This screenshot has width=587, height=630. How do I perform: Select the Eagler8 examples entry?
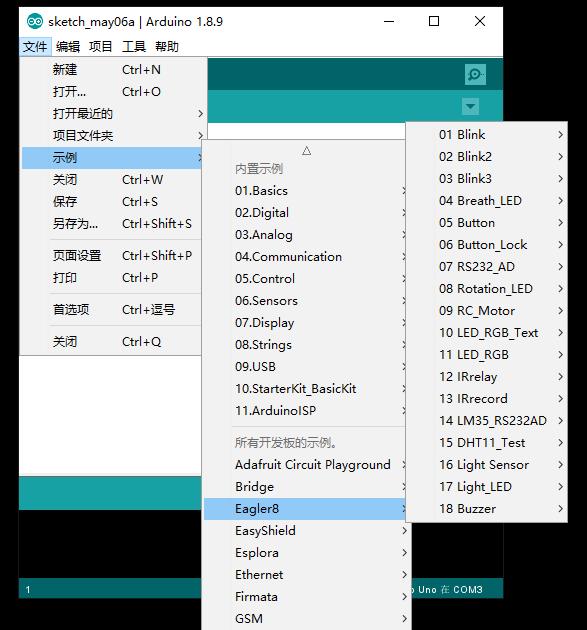305,509
